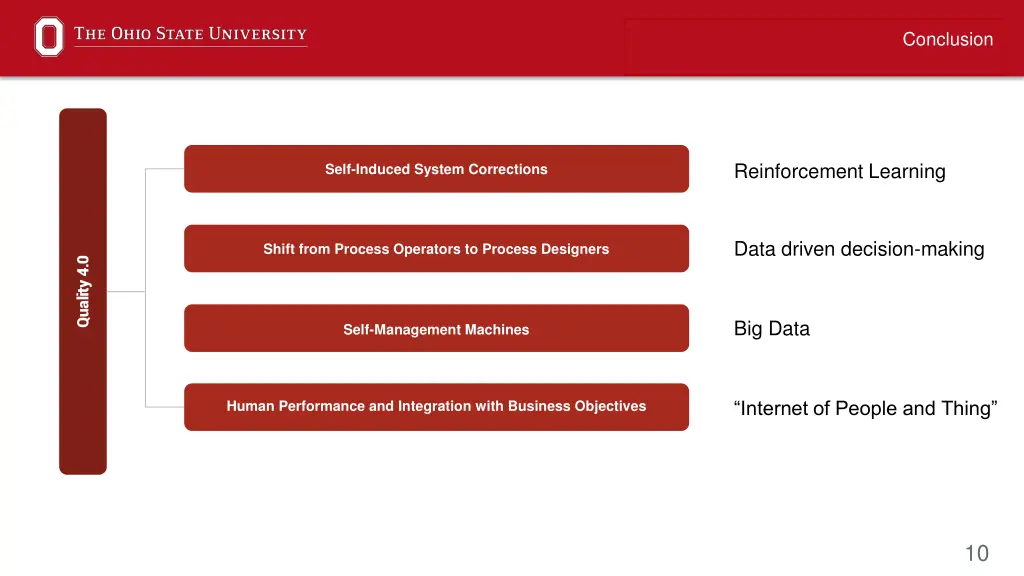
Task: Click the red header banner area
Action: (512, 38)
